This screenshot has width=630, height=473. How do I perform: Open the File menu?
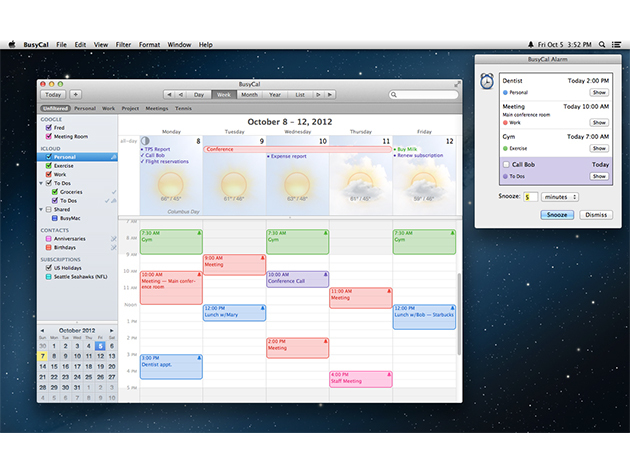tap(61, 45)
